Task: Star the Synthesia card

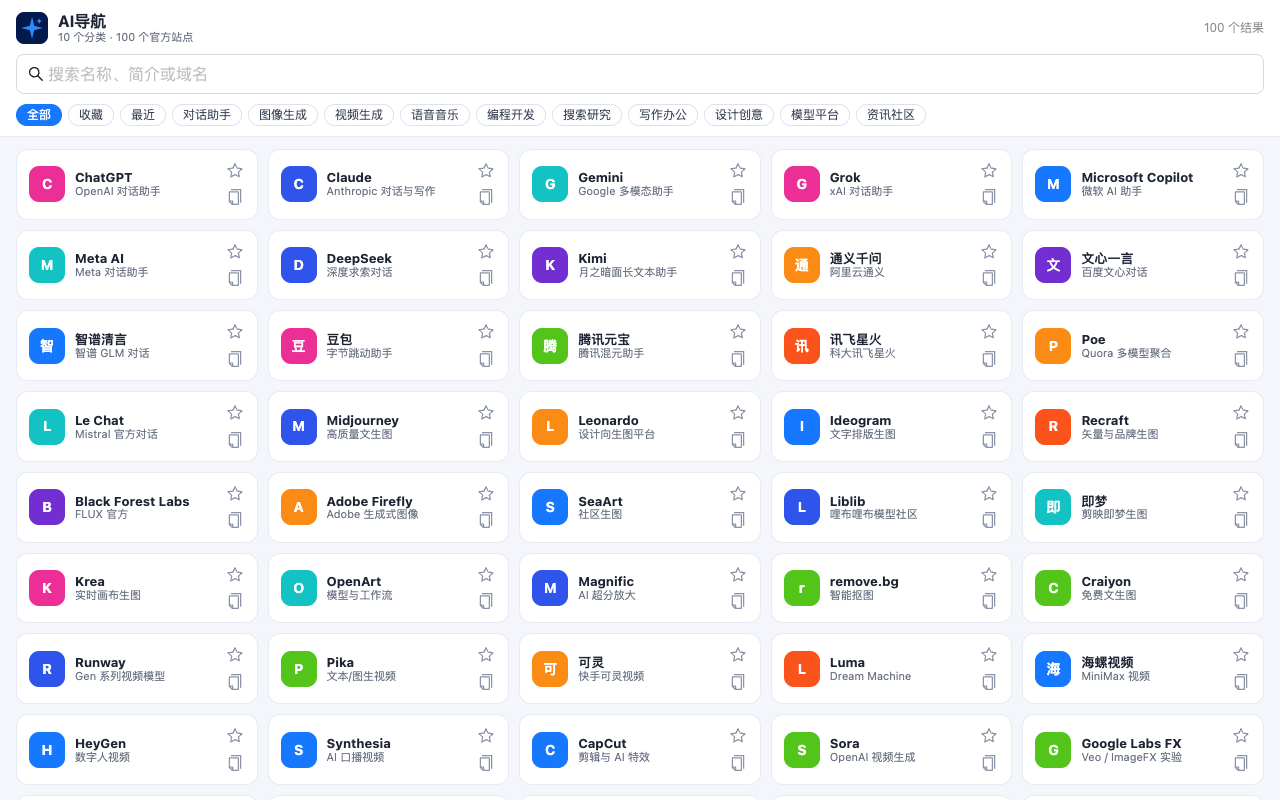Action: click(486, 736)
